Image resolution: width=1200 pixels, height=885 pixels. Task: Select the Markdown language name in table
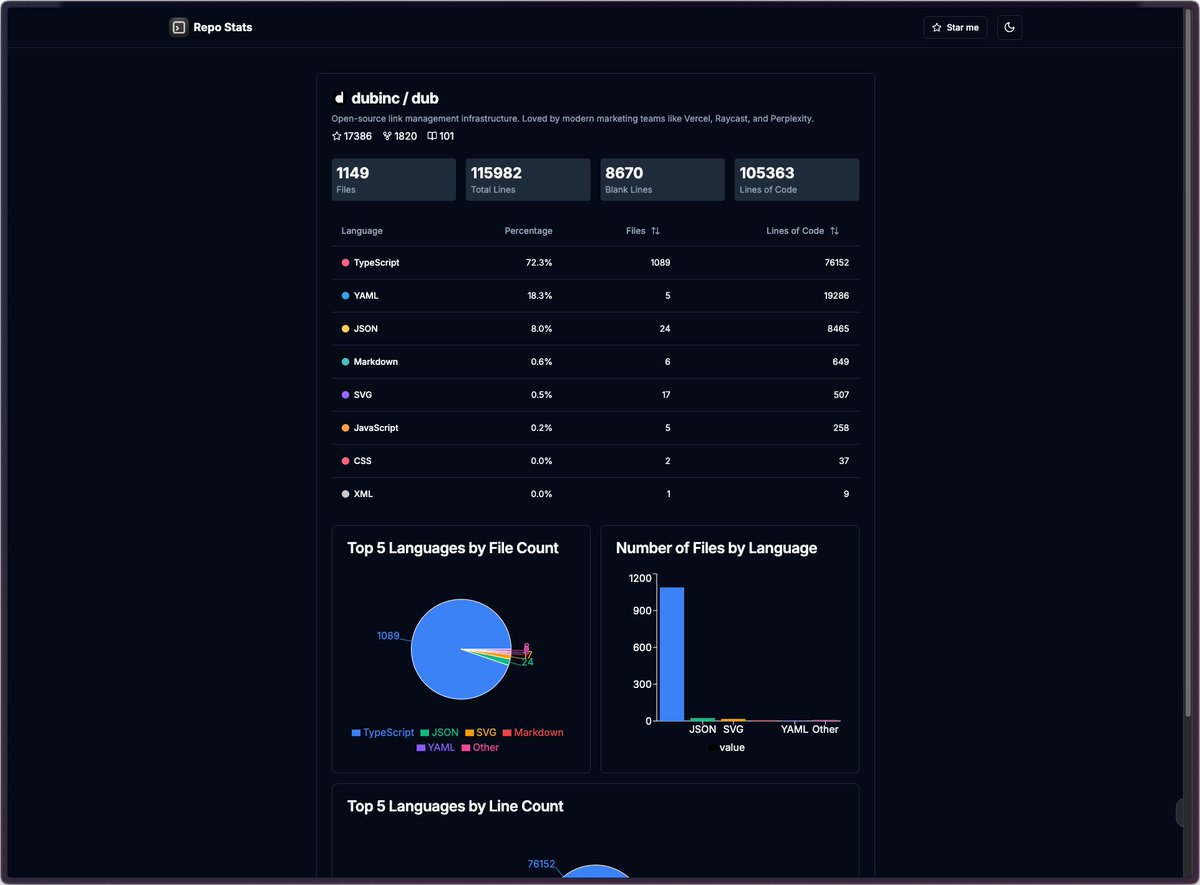(x=376, y=362)
